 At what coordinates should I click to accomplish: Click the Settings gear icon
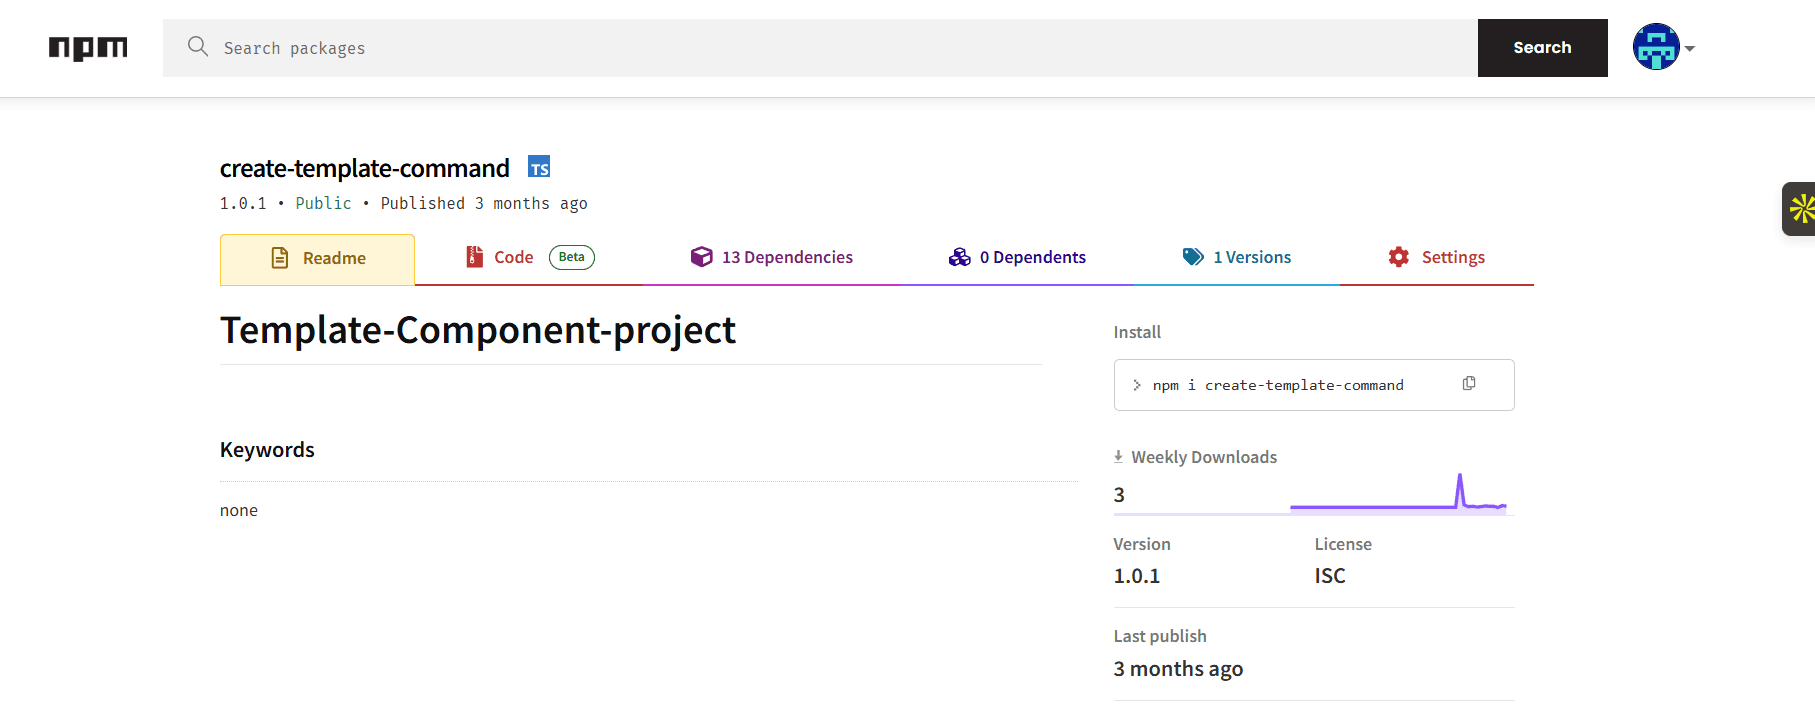pyautogui.click(x=1398, y=257)
